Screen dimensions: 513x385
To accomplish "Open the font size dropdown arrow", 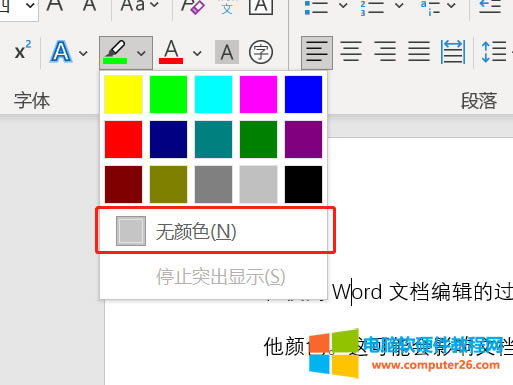I will tap(30, 5).
